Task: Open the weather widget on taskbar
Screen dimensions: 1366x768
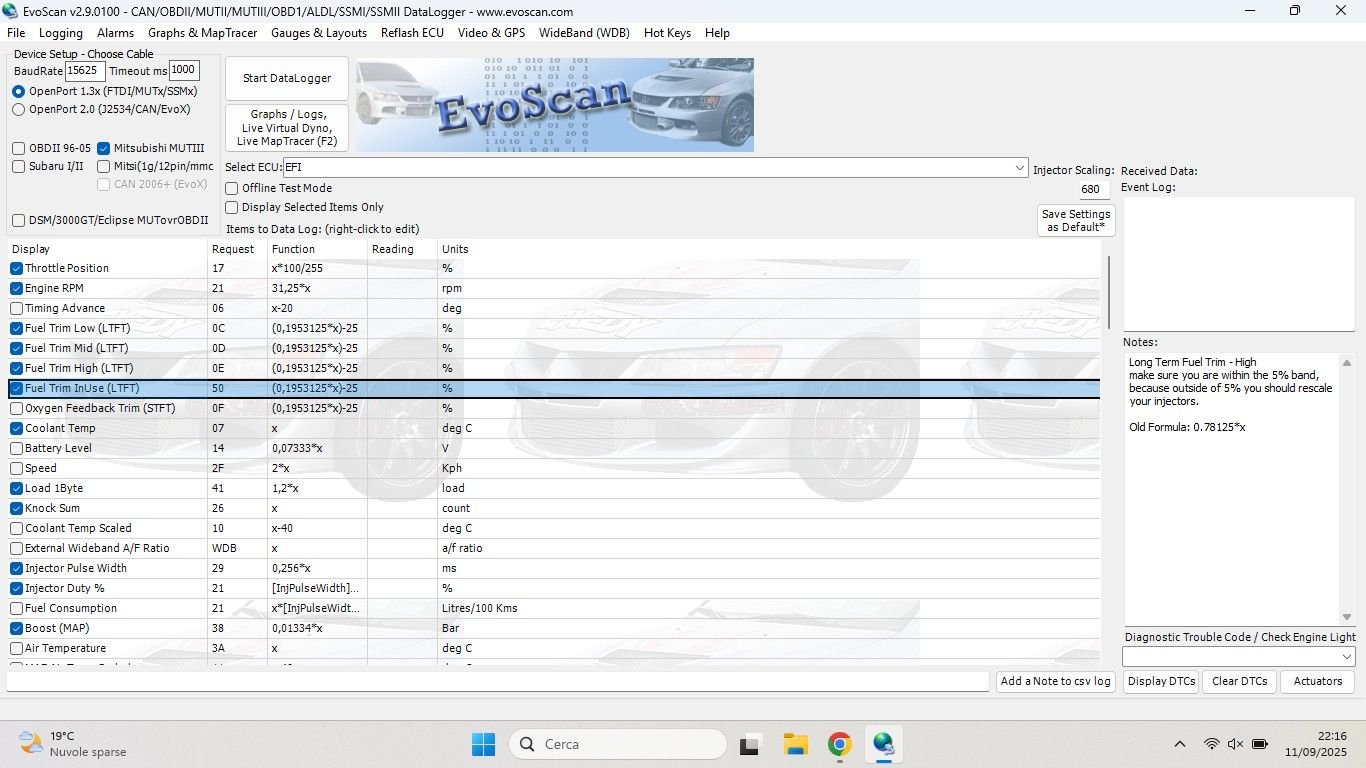Action: (72, 744)
